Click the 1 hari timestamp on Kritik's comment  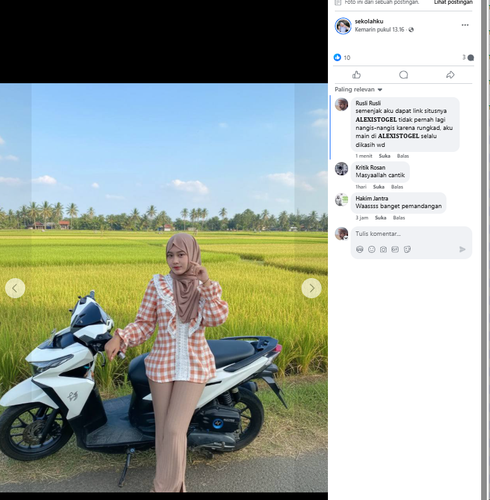click(361, 187)
